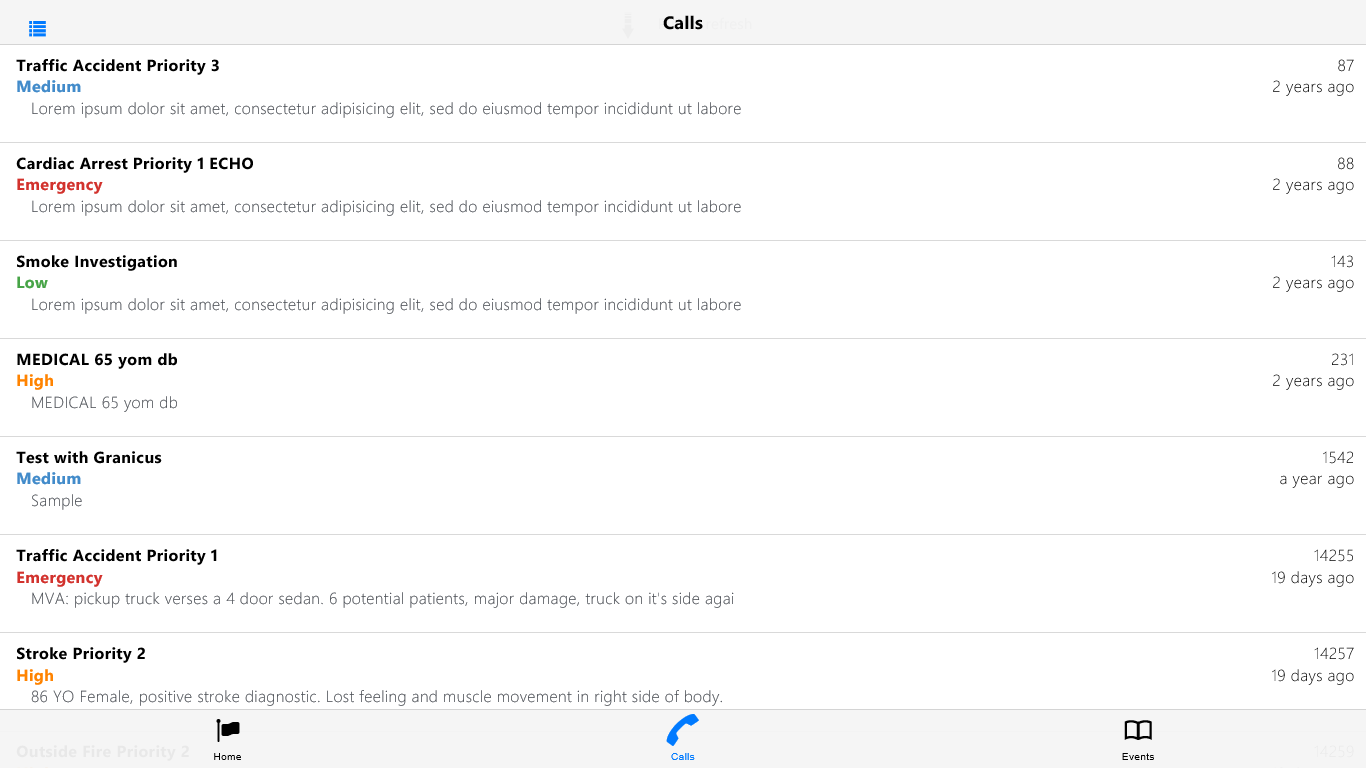Click the Calls page title in header
1366x768 pixels.
pyautogui.click(x=683, y=23)
